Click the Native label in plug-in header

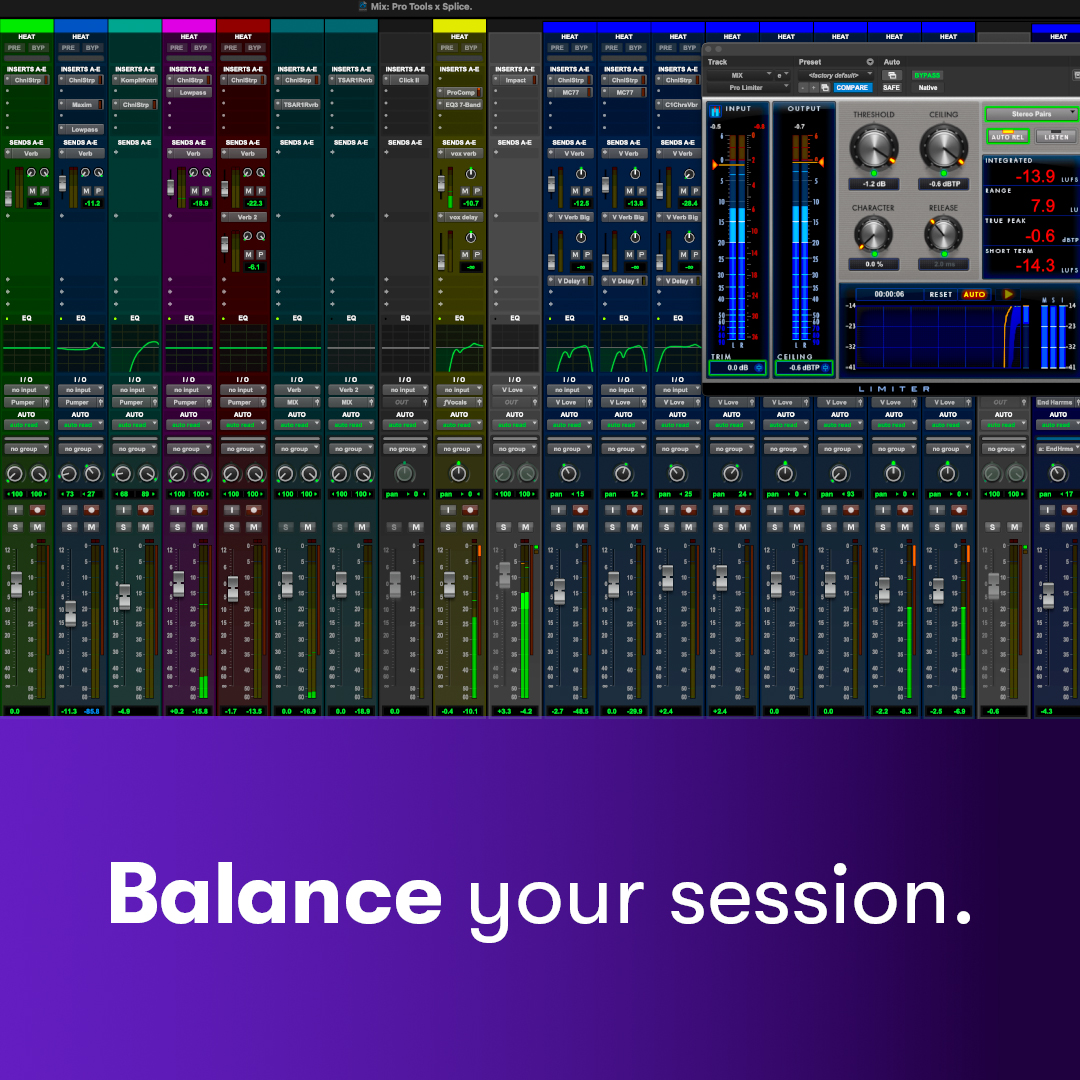tap(927, 87)
